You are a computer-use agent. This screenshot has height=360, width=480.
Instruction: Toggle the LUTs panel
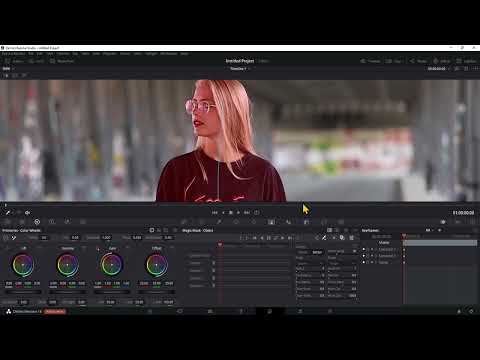[x=36, y=61]
